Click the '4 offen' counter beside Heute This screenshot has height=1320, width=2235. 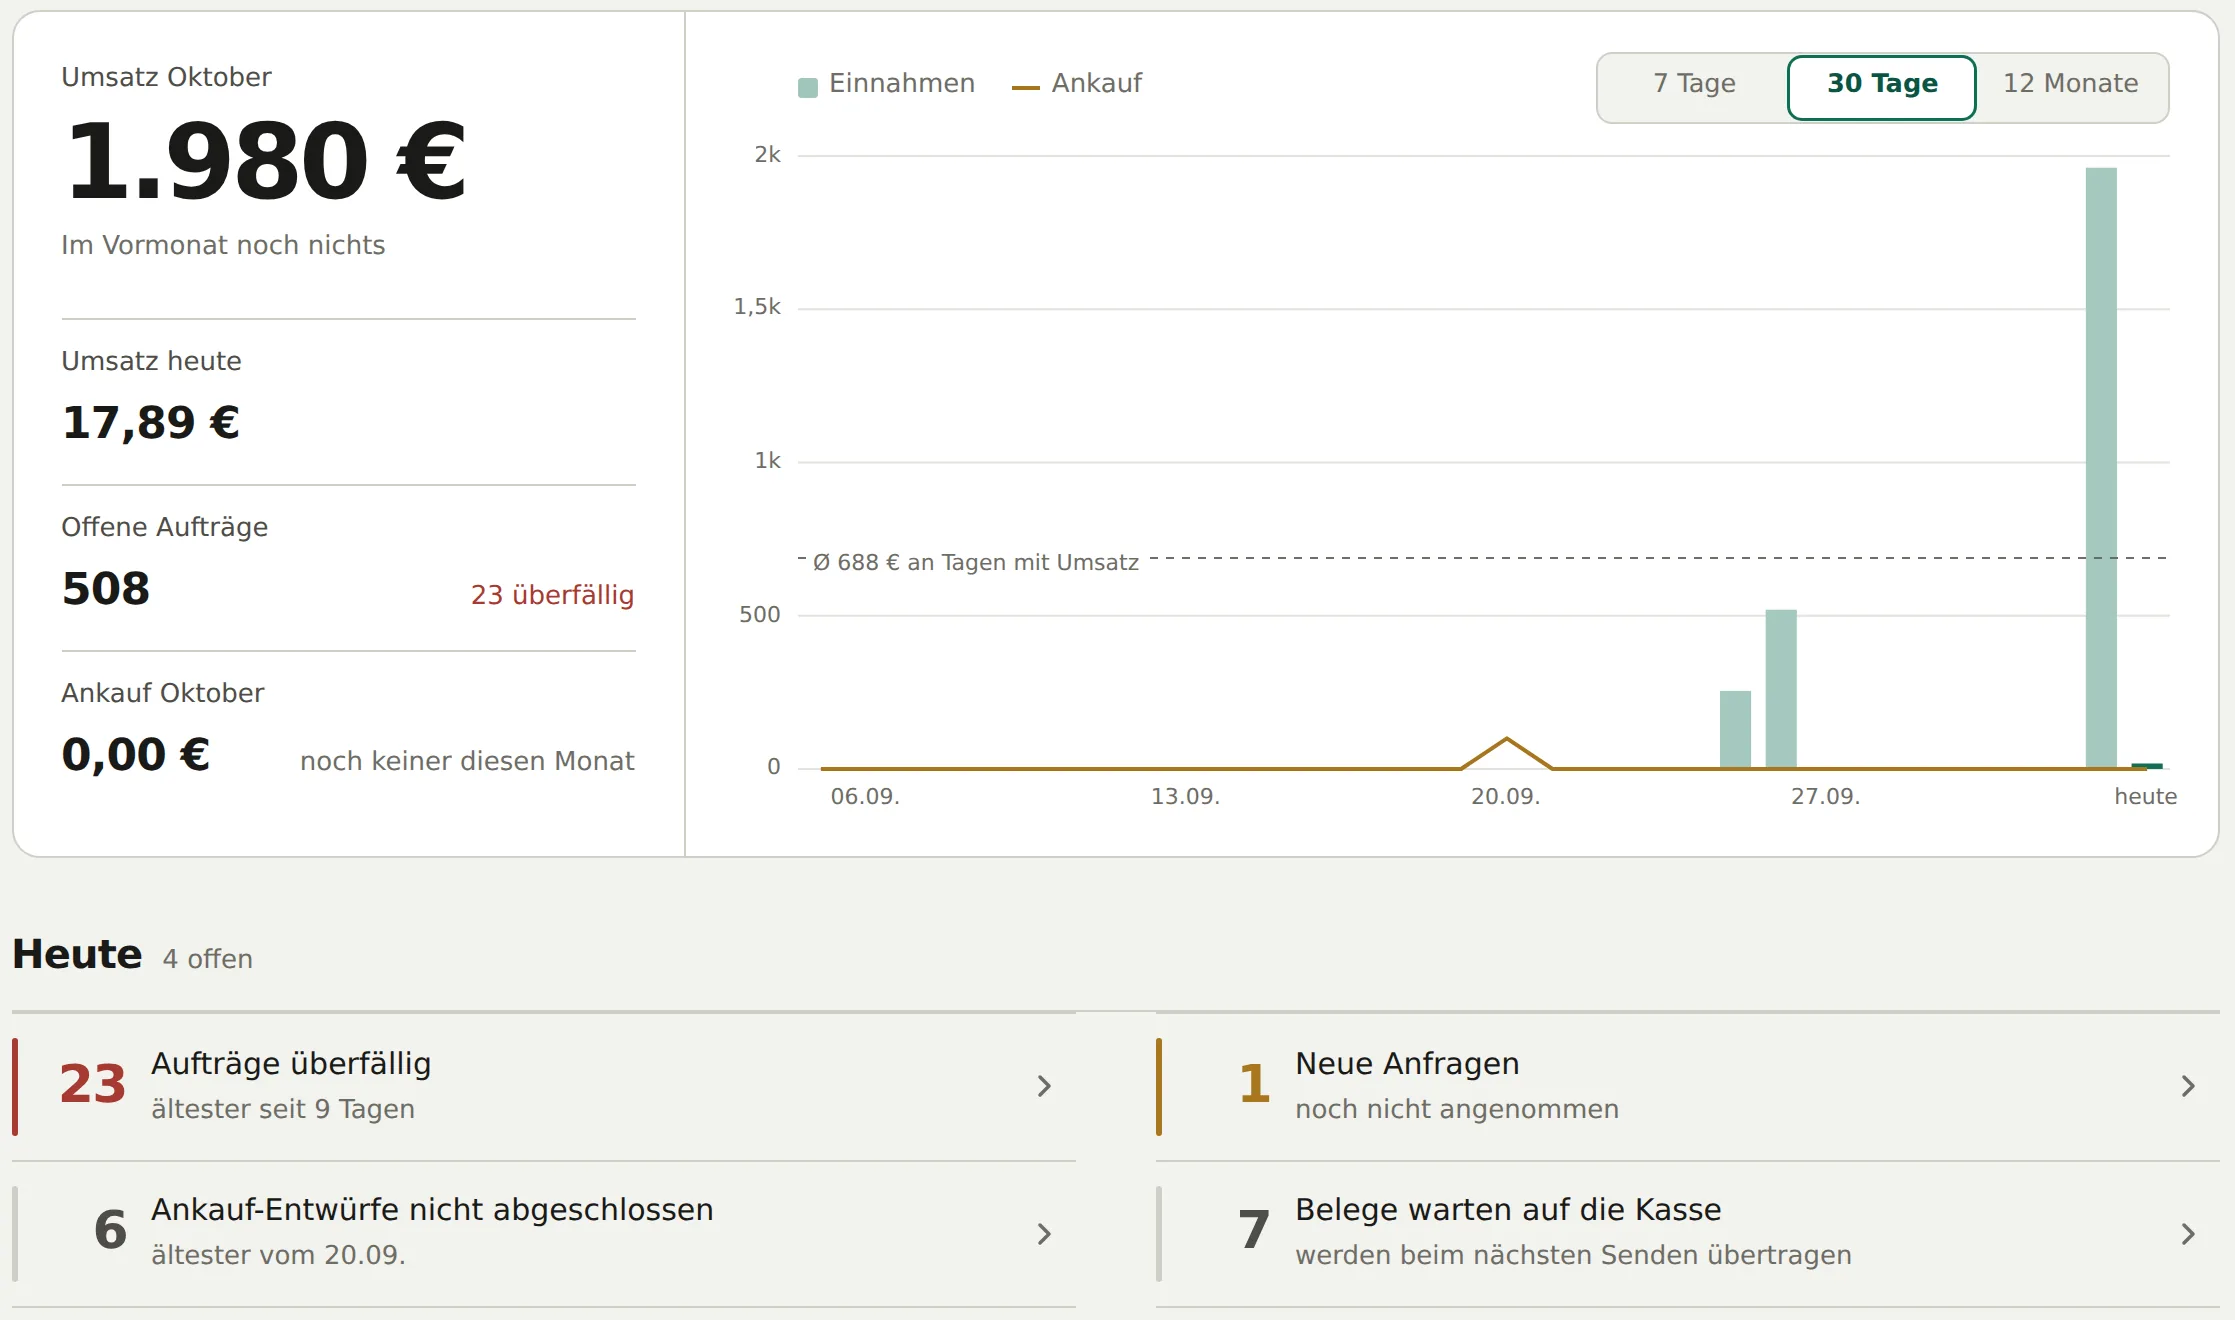click(208, 959)
